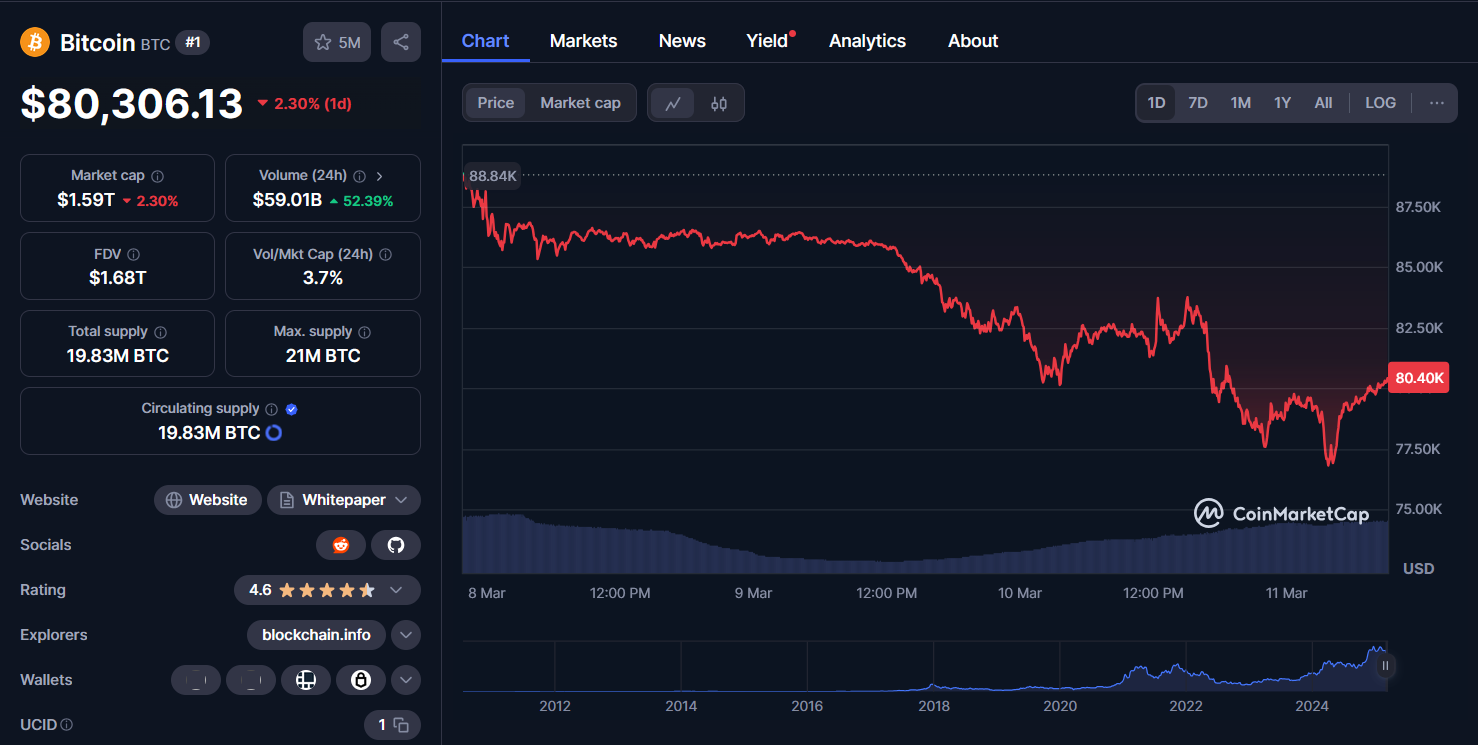The height and width of the screenshot is (745, 1478).
Task: Click Vol/Mkt Cap info icon
Action: click(386, 255)
